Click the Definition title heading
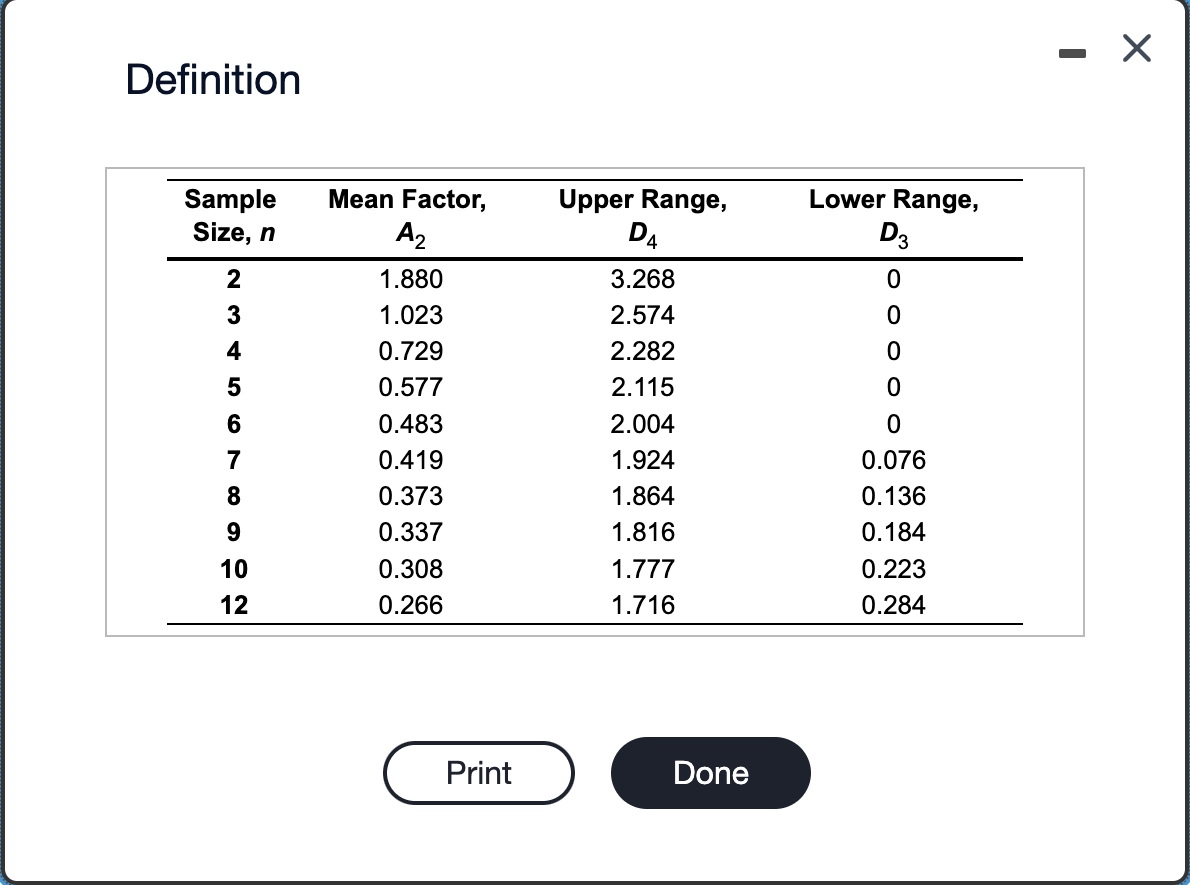 pos(213,79)
